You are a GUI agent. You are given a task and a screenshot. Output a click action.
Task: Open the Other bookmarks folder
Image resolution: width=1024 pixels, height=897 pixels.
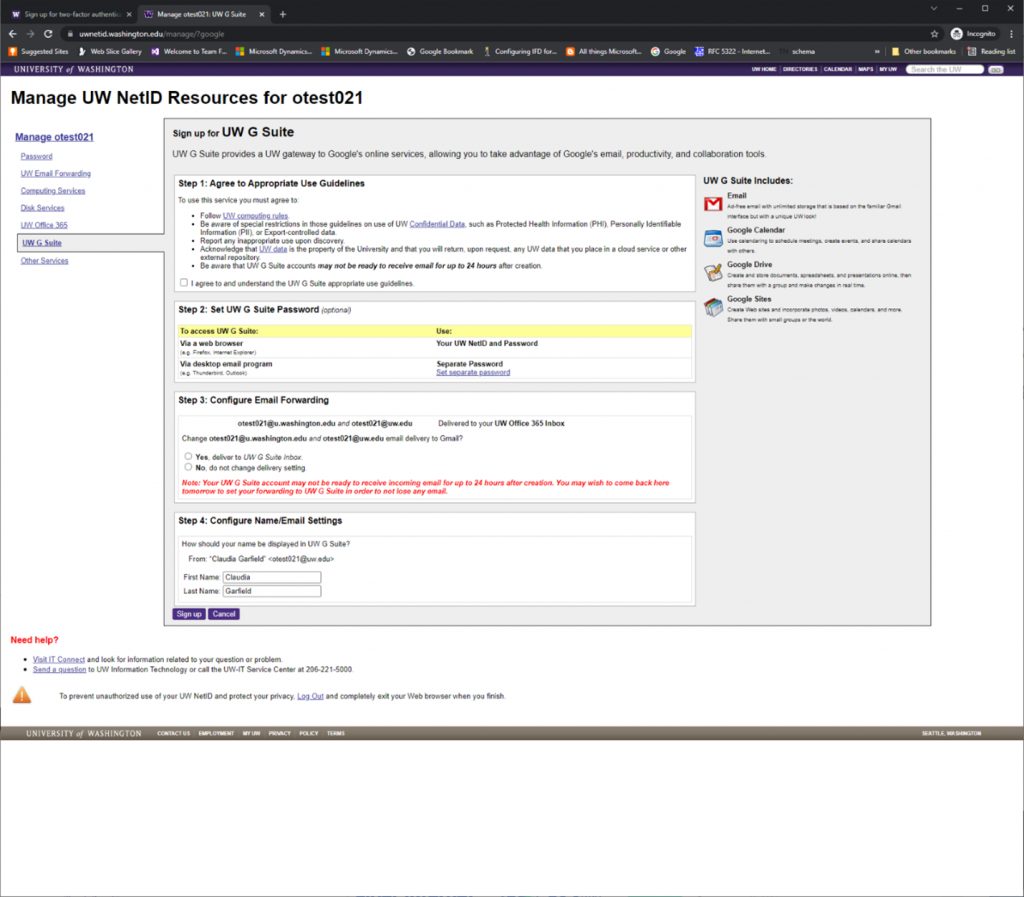[x=923, y=52]
